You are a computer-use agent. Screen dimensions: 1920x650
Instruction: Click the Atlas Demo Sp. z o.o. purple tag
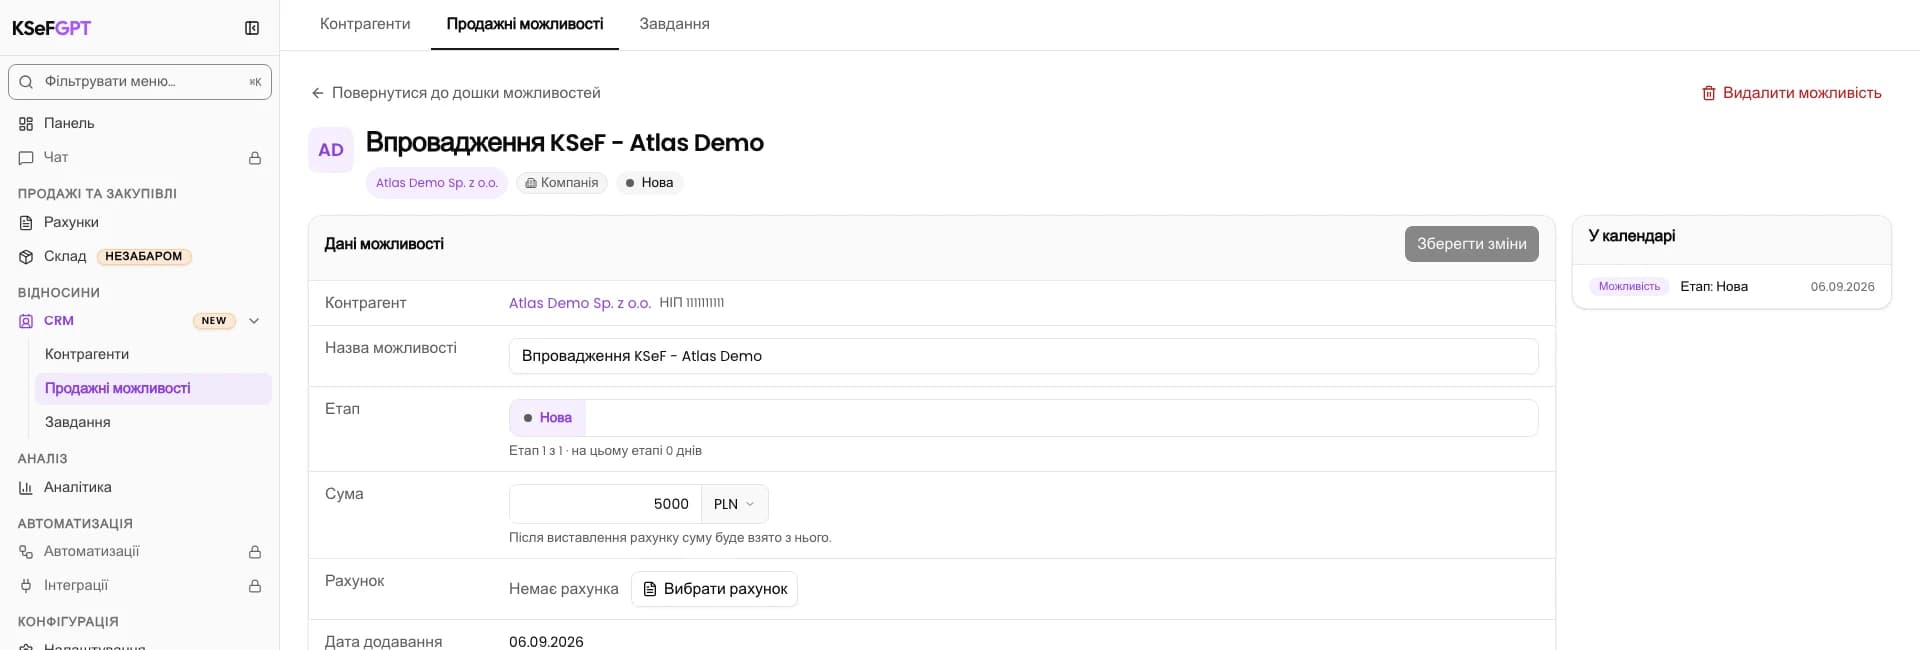437,183
